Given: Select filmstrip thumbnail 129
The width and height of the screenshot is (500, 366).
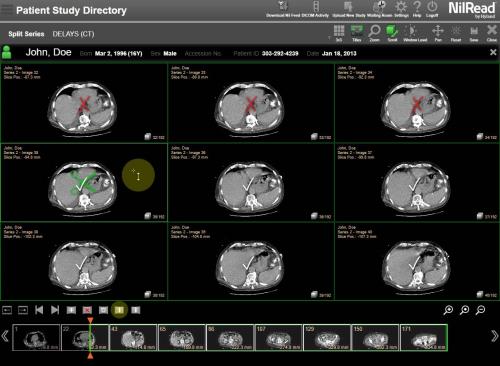Looking at the screenshot, I should tap(327, 337).
